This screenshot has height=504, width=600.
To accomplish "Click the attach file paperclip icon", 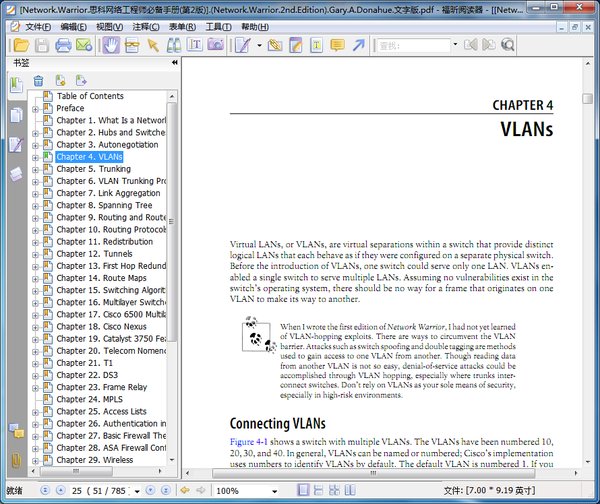I will (275, 45).
